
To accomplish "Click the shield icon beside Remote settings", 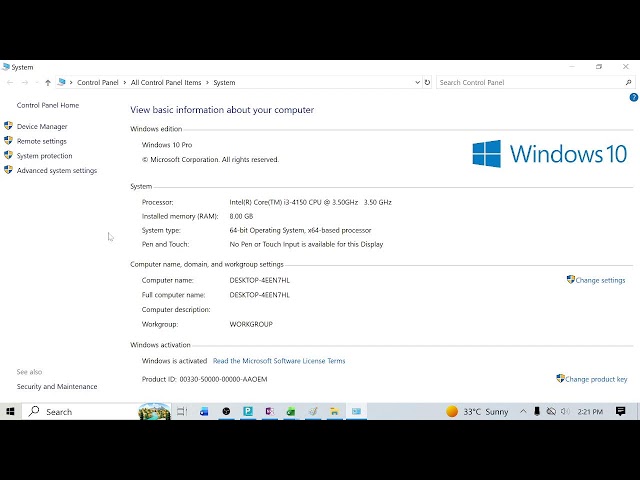I will (x=8, y=140).
